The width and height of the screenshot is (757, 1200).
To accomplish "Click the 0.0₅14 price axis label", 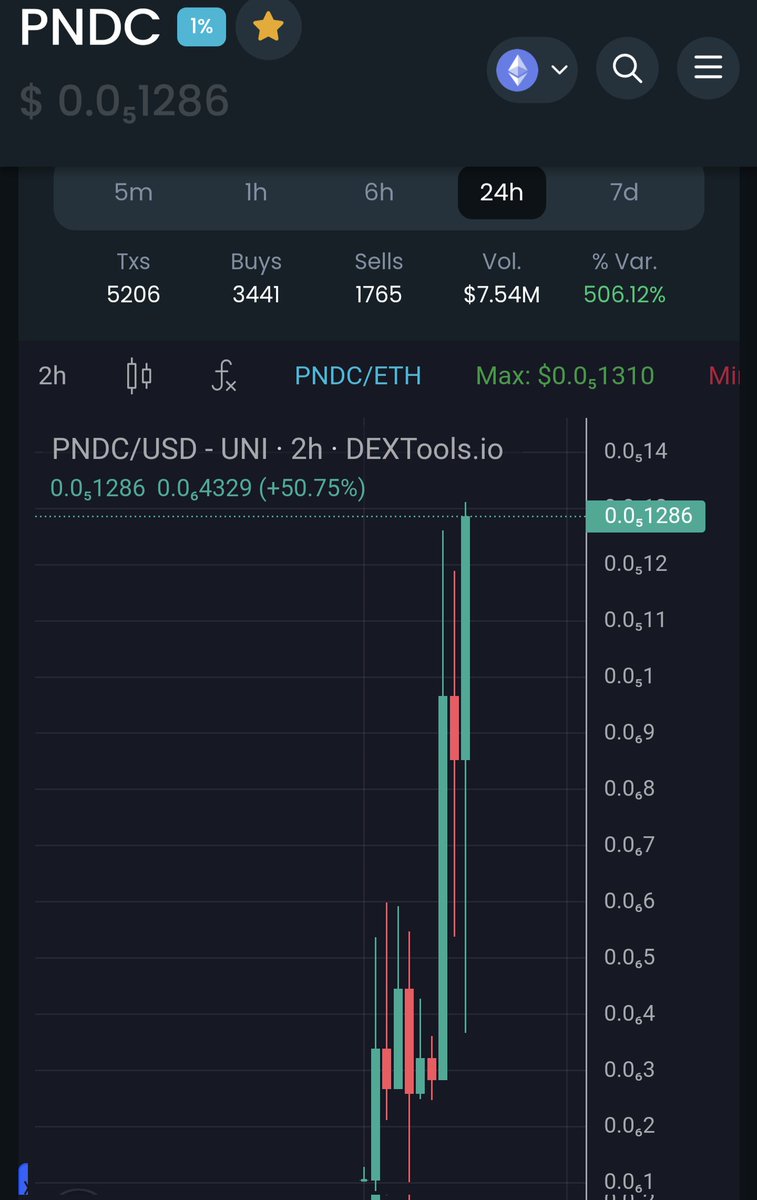I will point(635,451).
